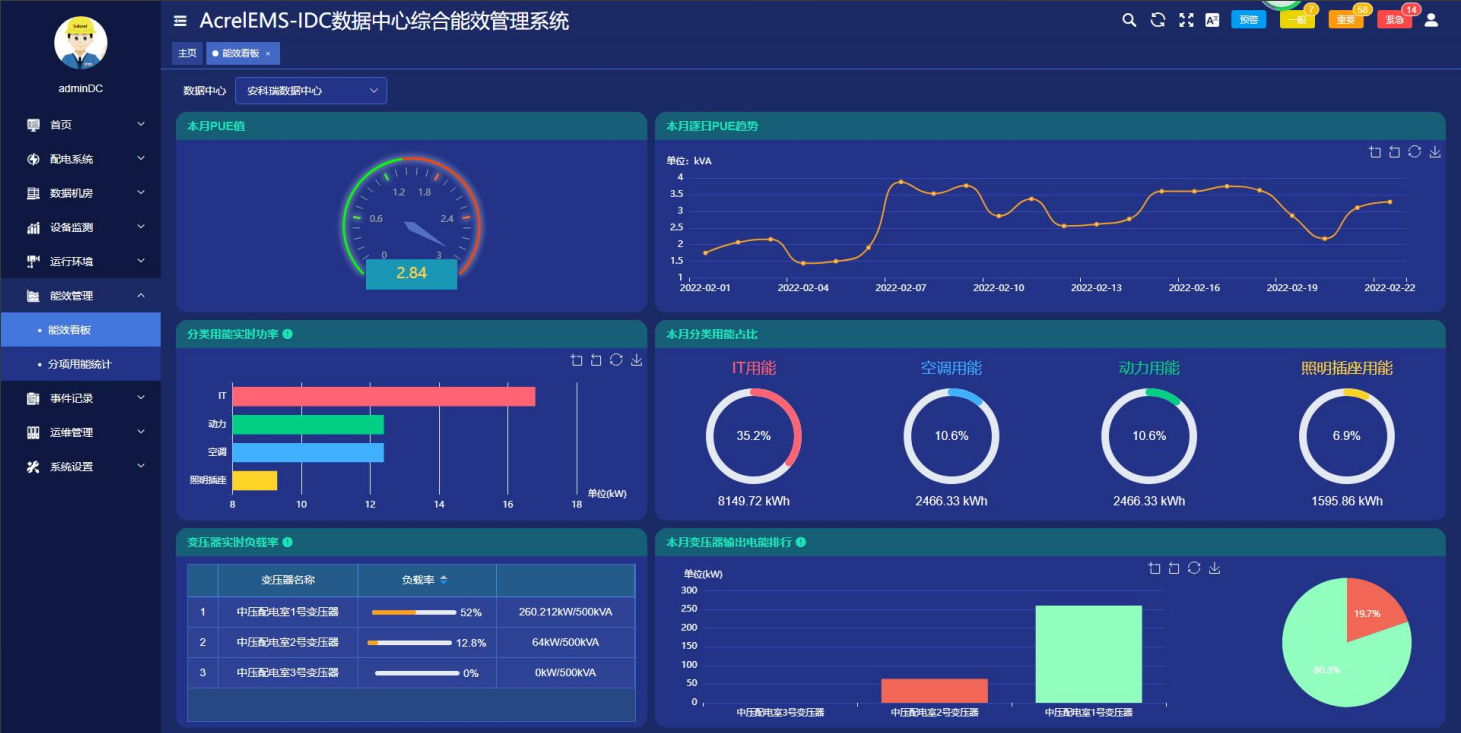Close the 能效看板 tab with its x
1461x733 pixels.
click(x=268, y=53)
